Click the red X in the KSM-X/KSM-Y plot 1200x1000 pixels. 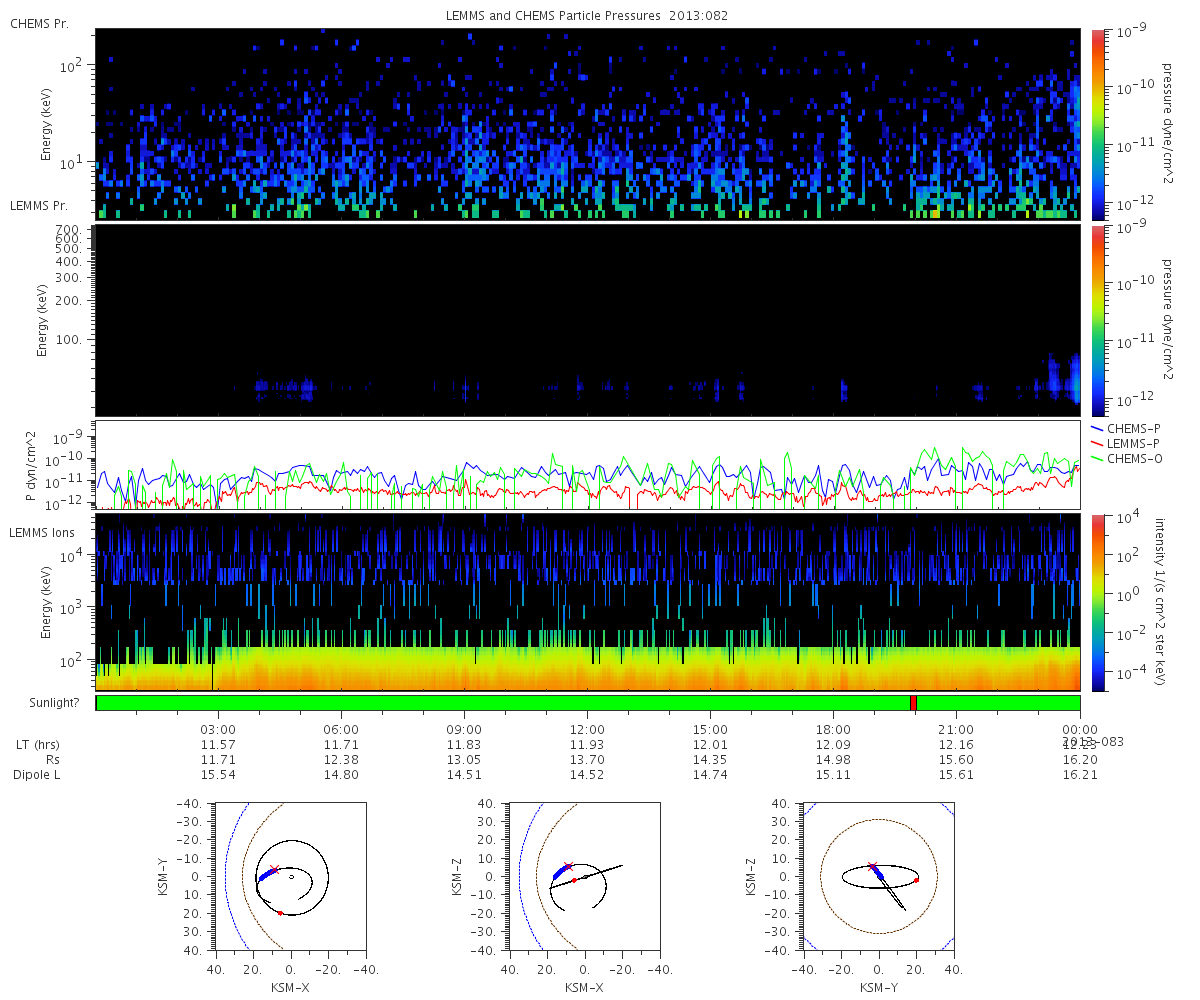click(x=275, y=869)
